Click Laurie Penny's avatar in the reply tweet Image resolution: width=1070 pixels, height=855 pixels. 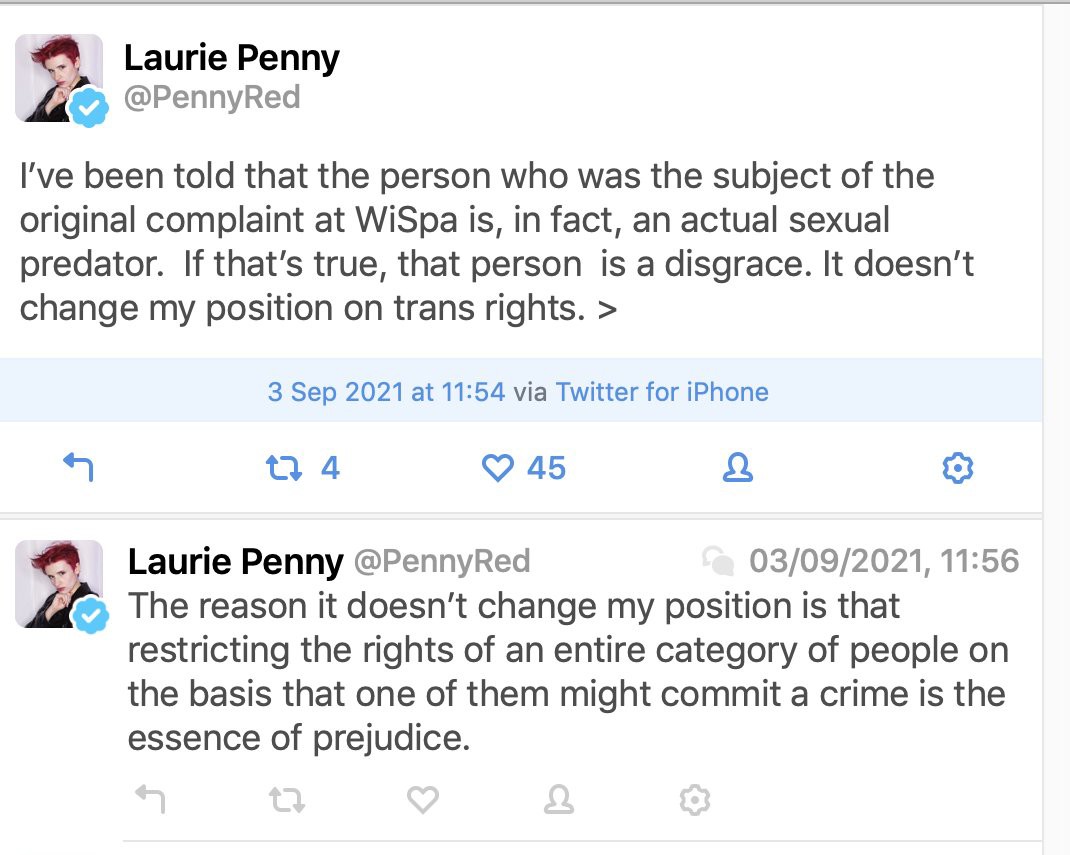coord(59,584)
